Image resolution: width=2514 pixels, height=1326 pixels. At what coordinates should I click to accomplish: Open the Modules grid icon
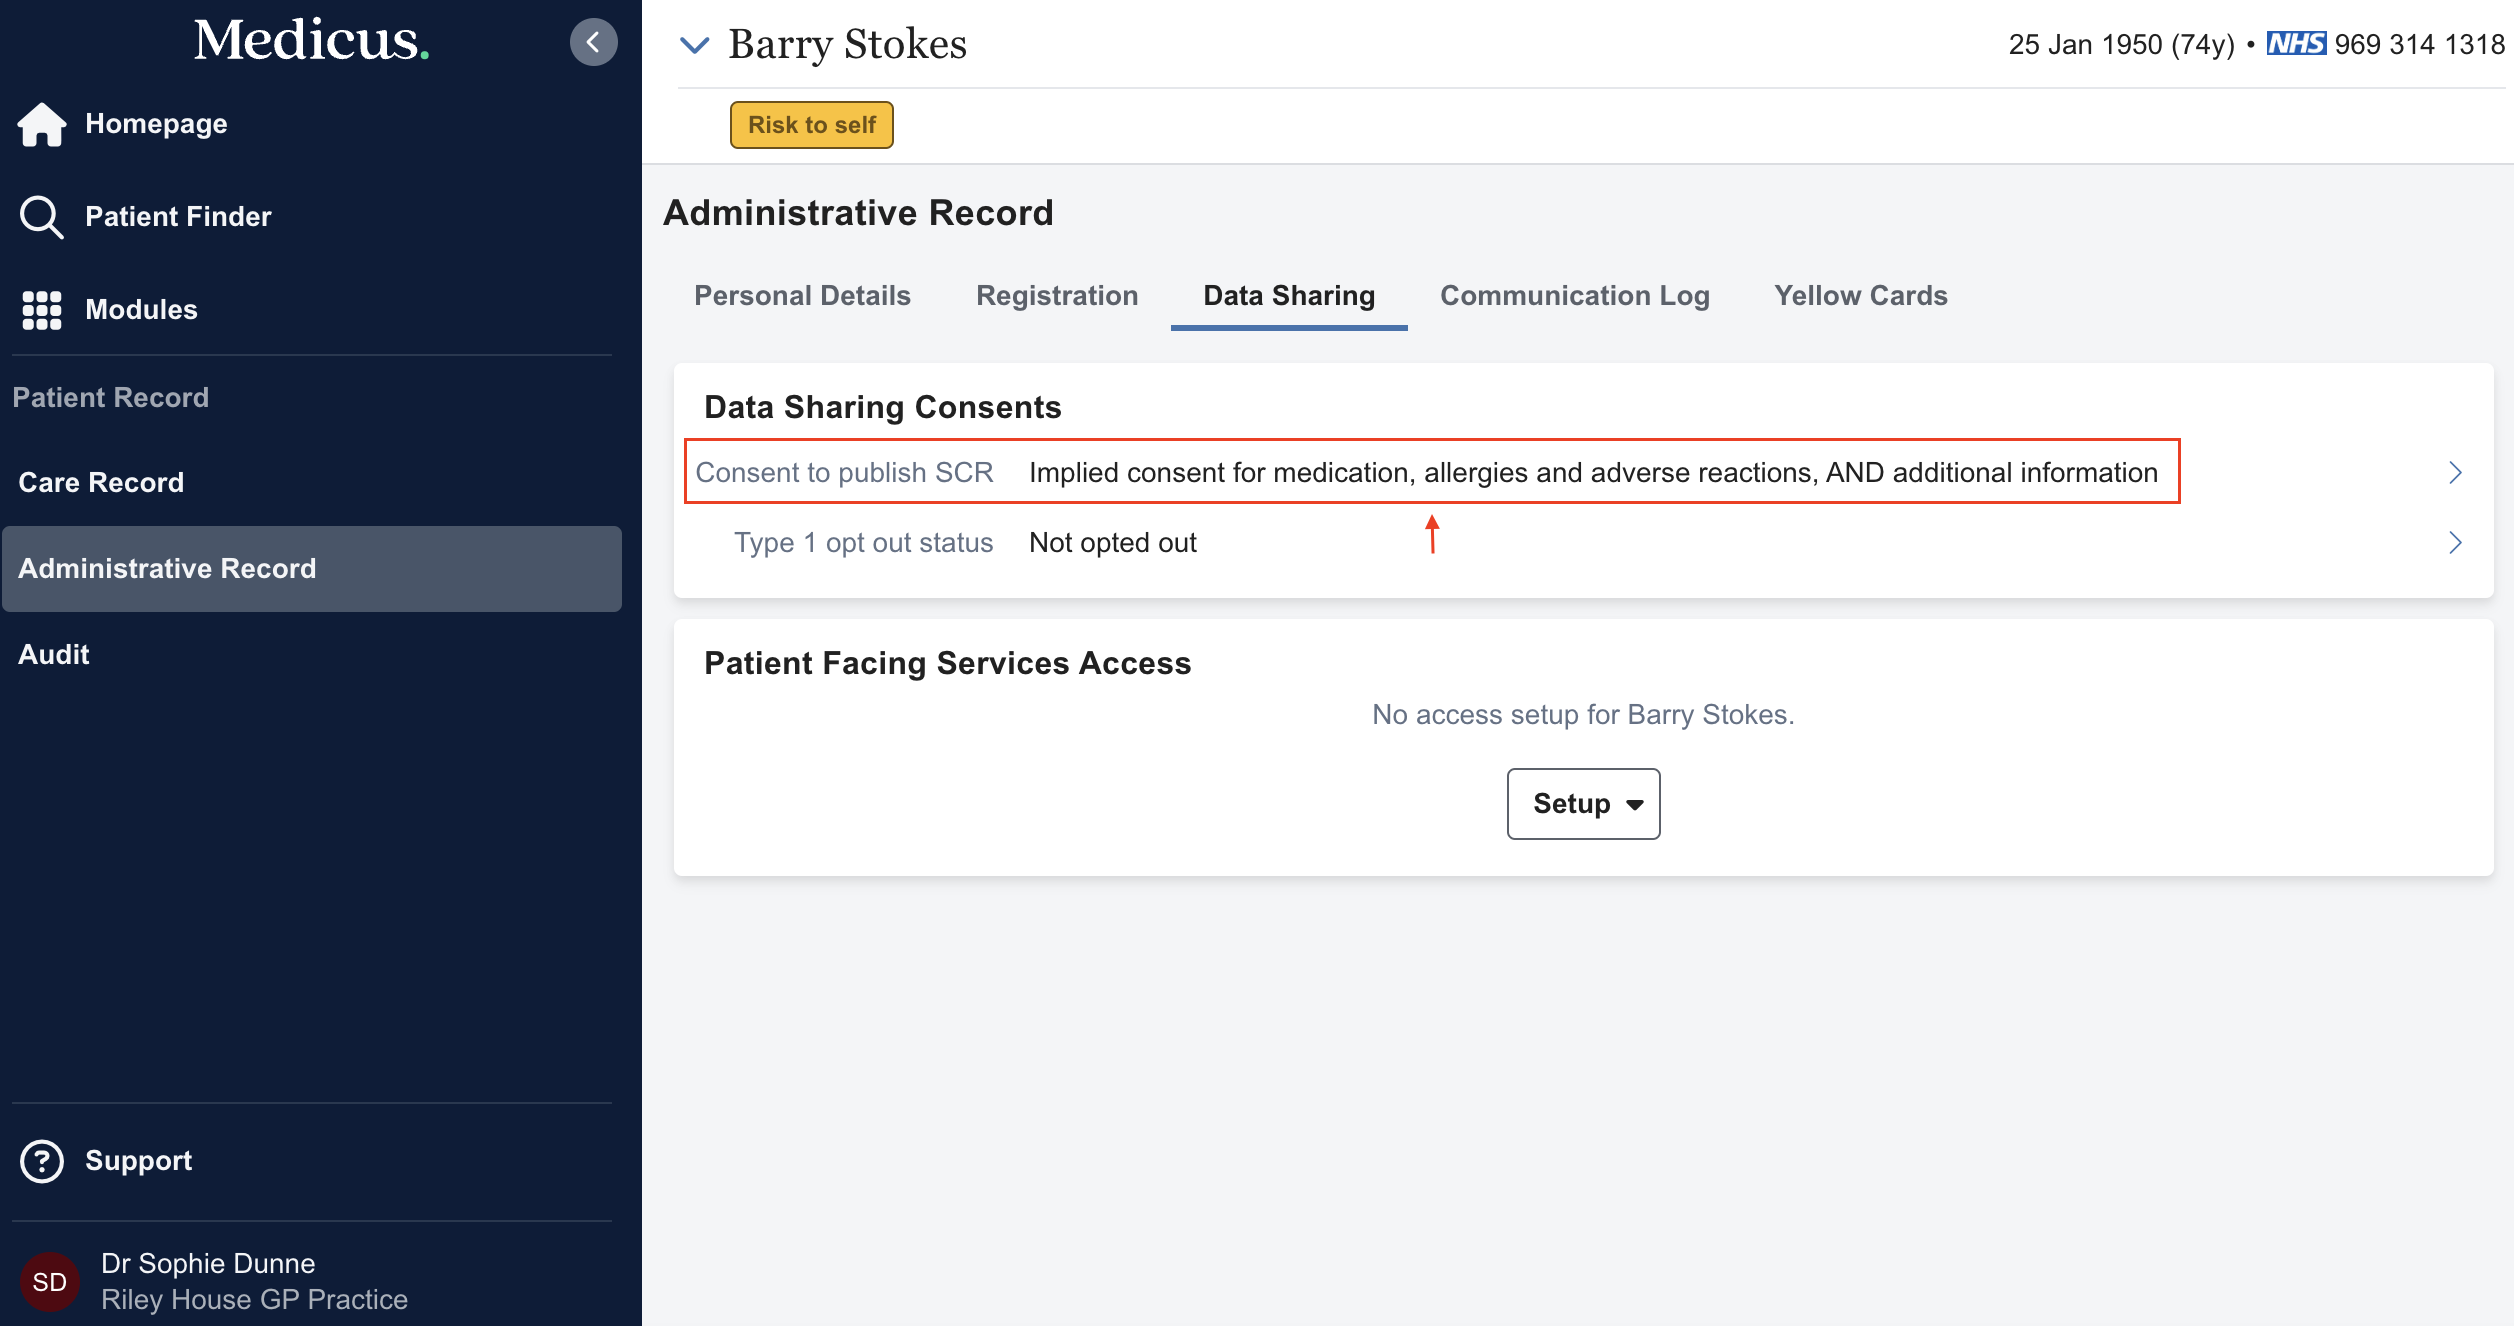point(42,310)
